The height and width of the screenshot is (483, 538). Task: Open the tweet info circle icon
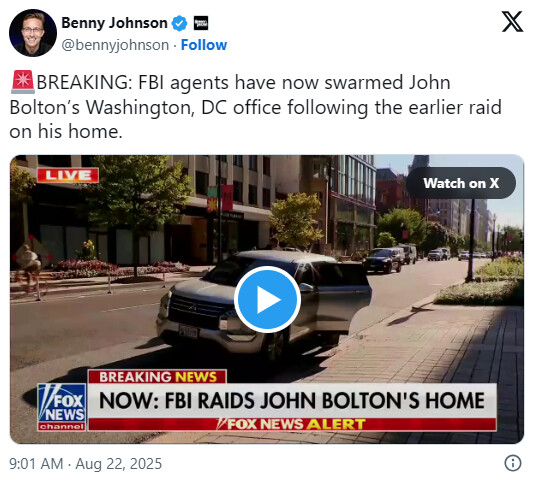point(513,463)
